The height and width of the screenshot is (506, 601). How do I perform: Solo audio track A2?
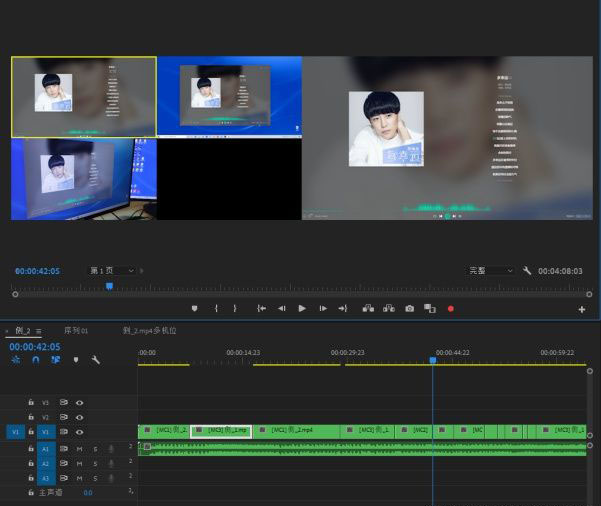tap(95, 464)
